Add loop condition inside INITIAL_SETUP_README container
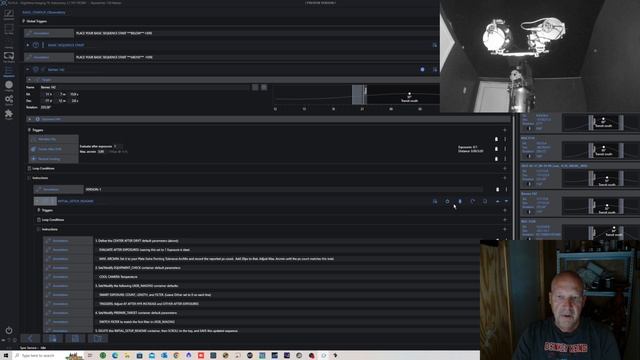Image resolution: width=640 pixels, height=360 pixels. (505, 220)
